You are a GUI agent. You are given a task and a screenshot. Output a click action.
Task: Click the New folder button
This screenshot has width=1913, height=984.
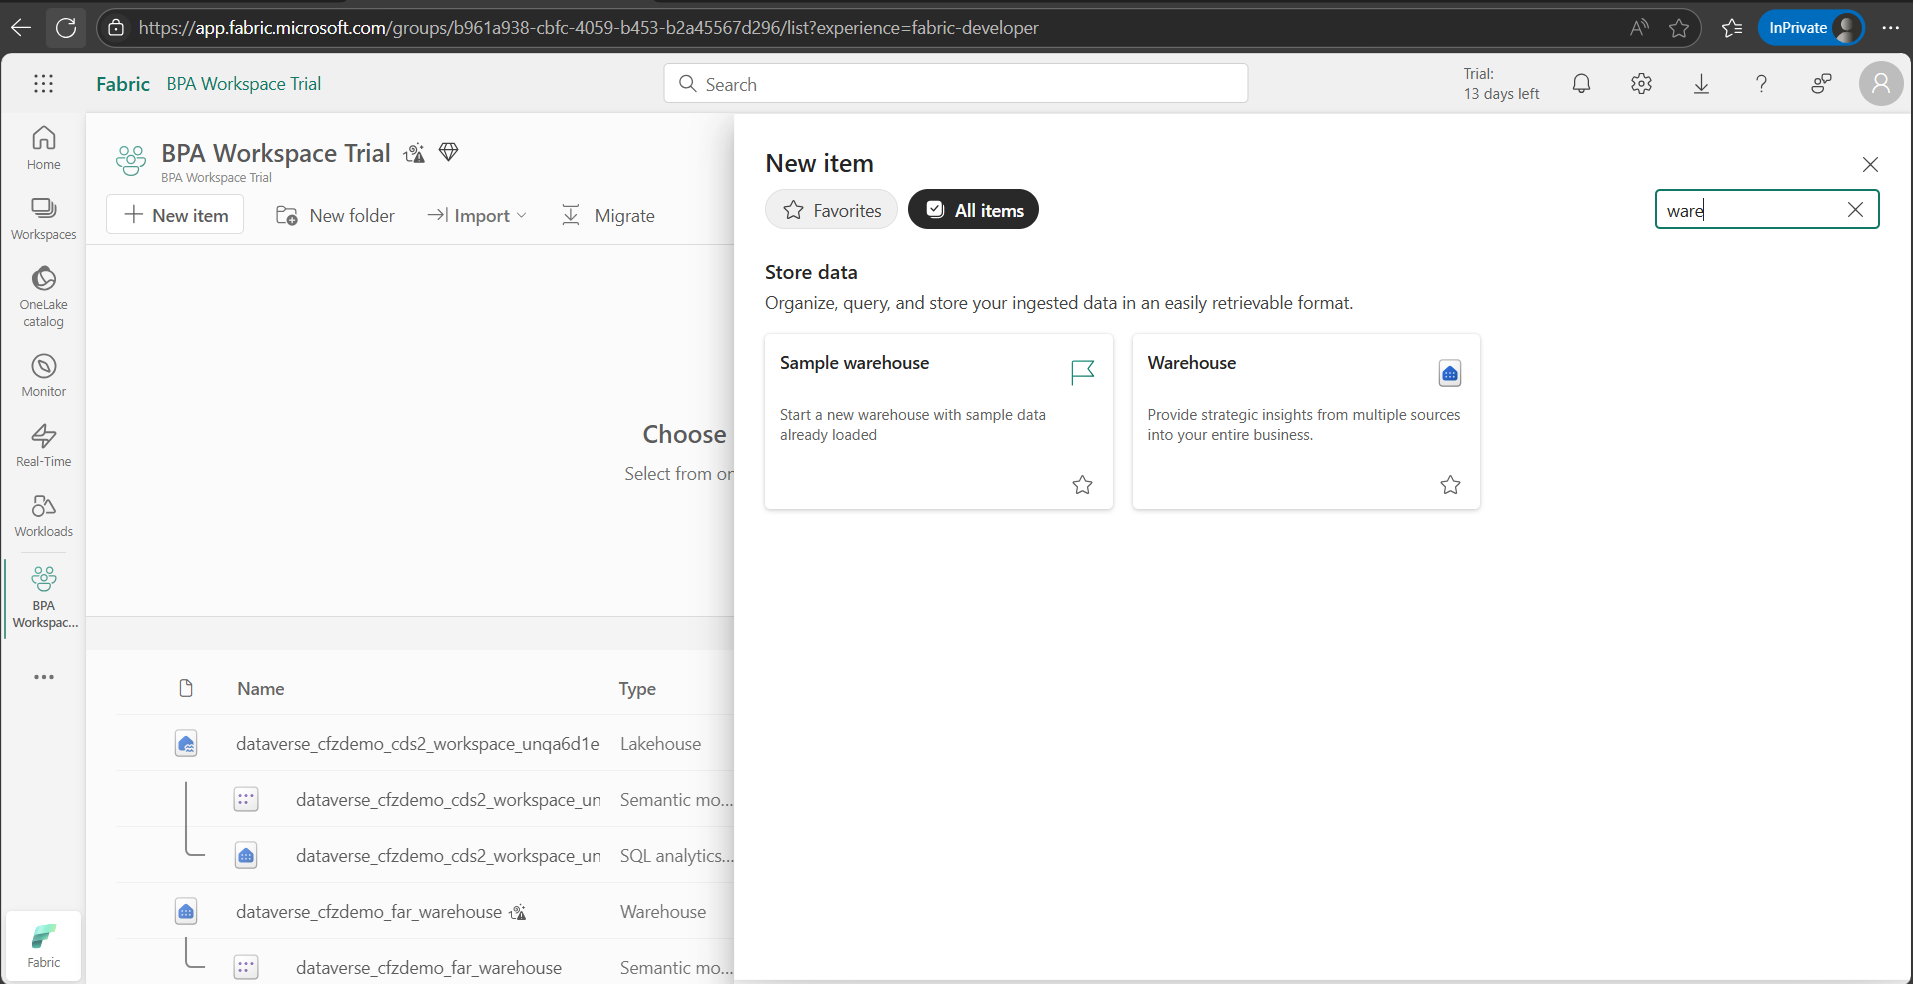(335, 216)
